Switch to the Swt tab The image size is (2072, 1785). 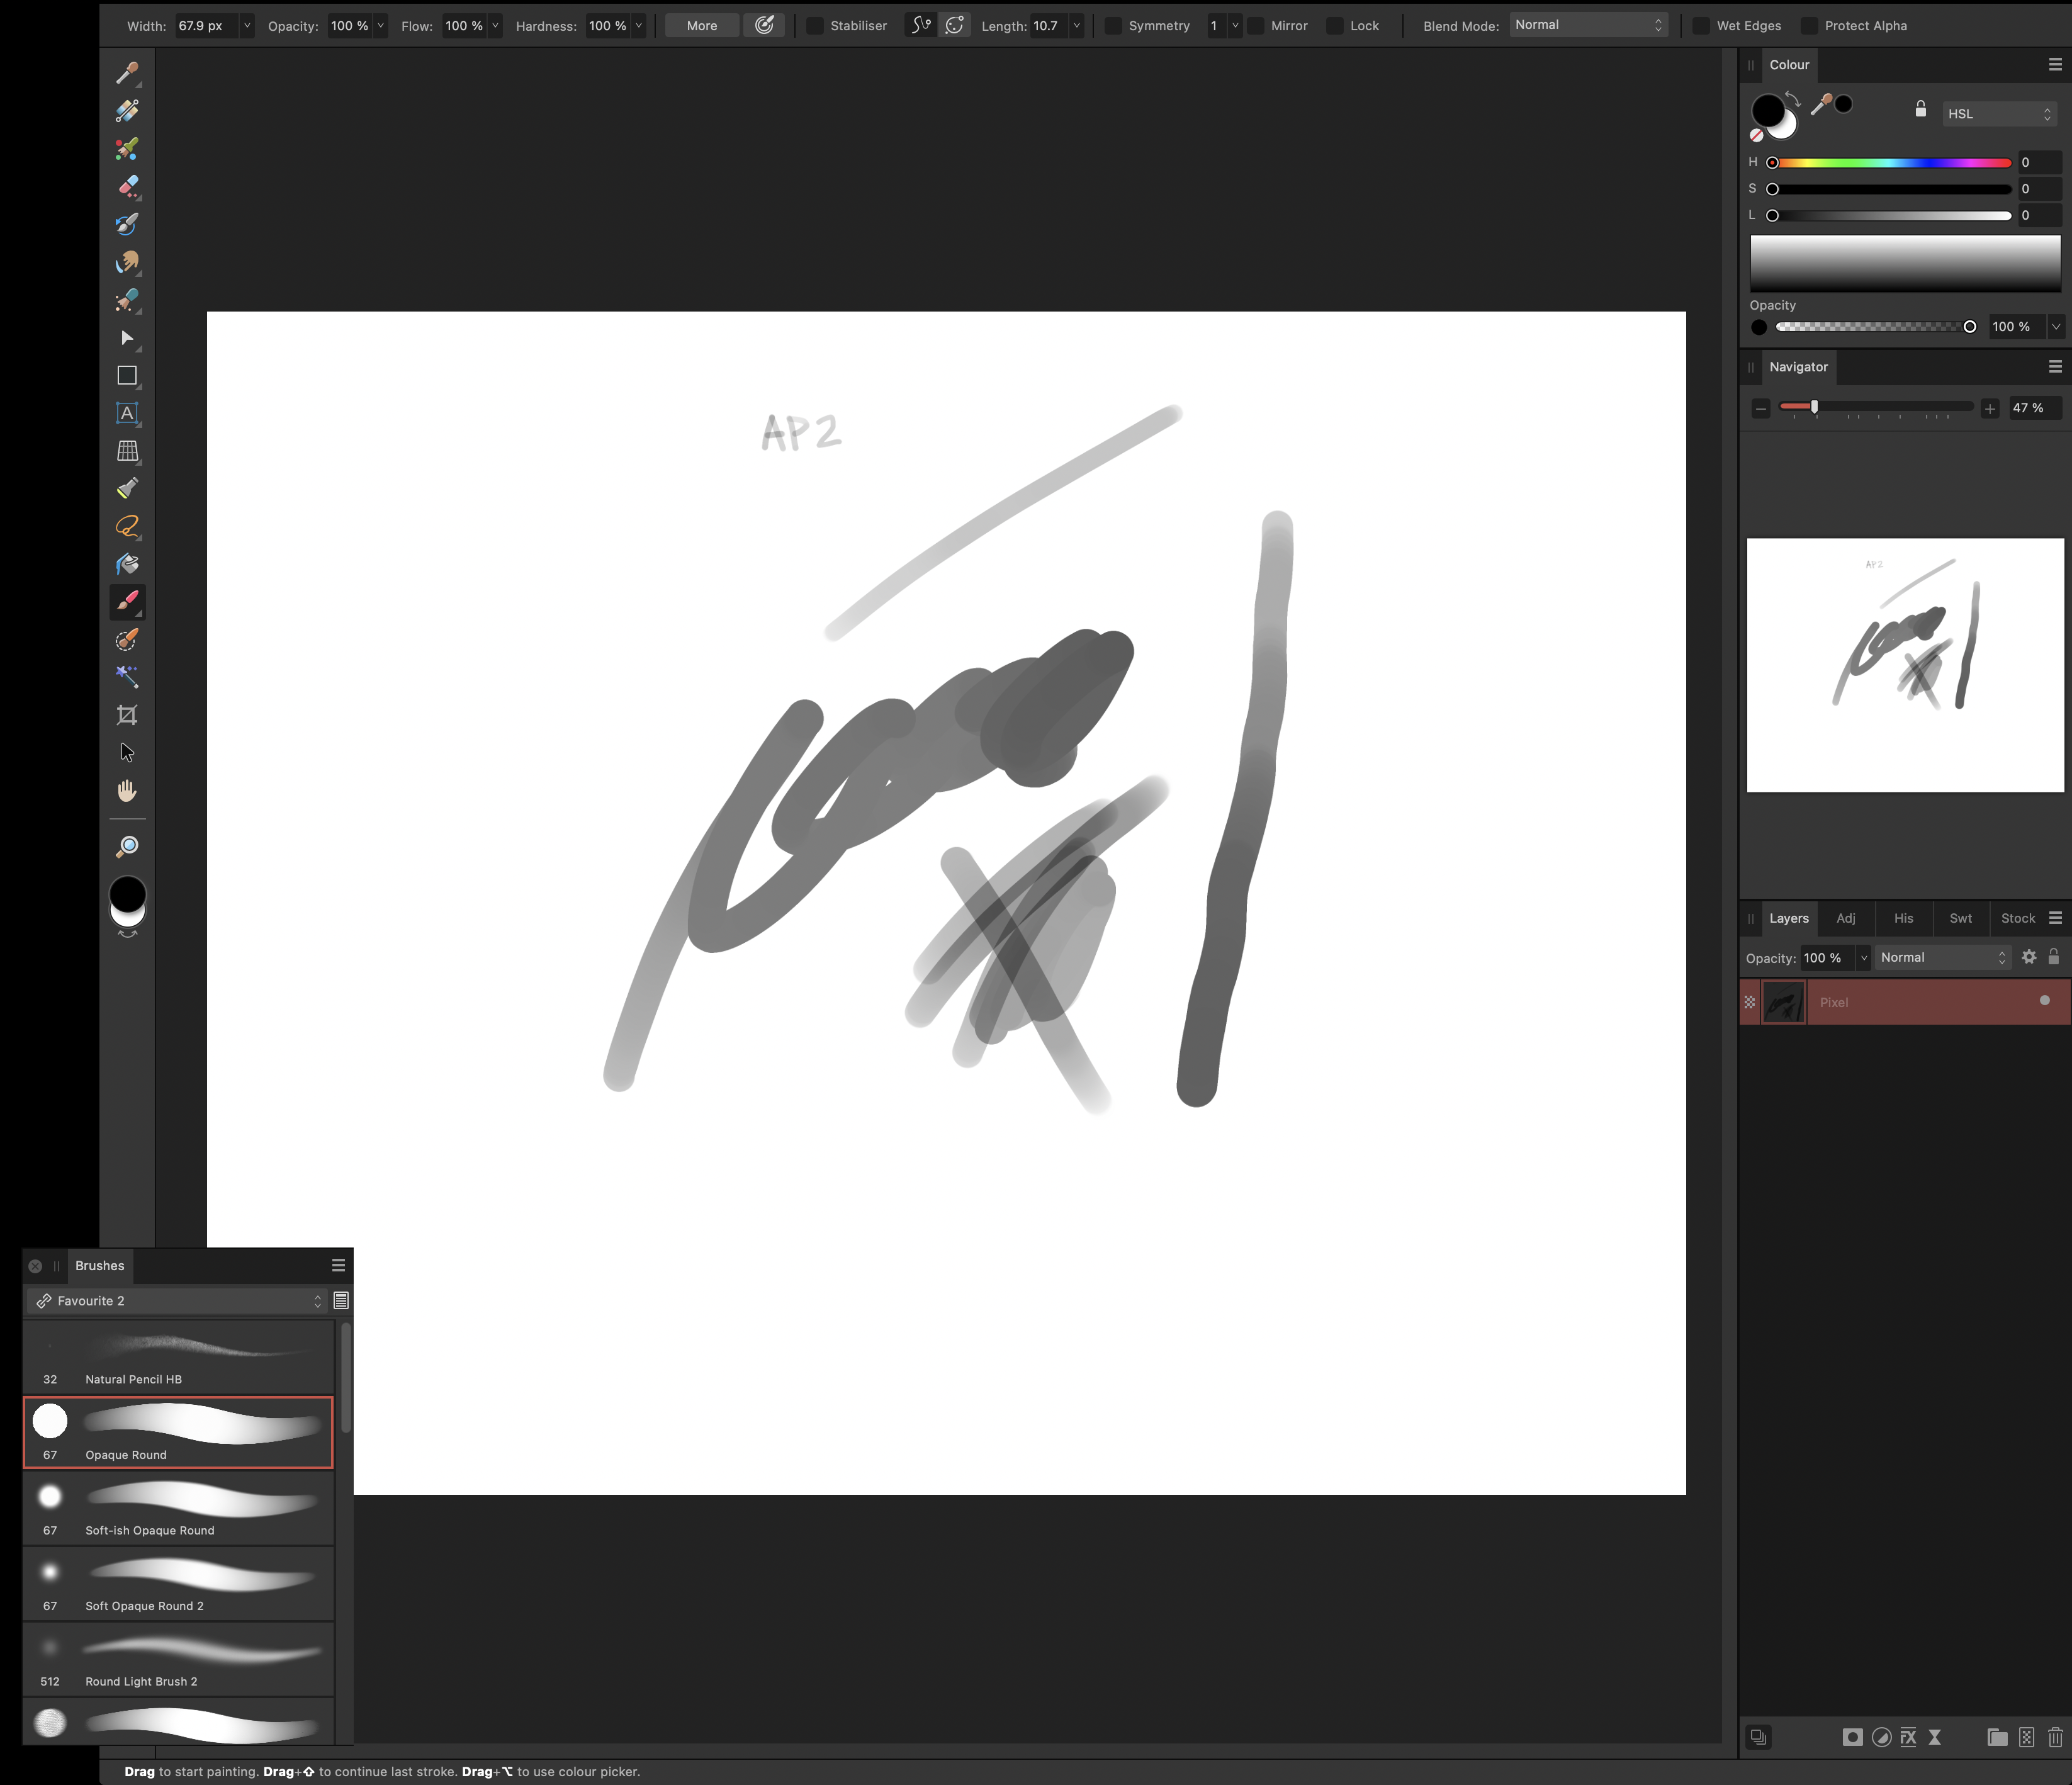click(1960, 918)
